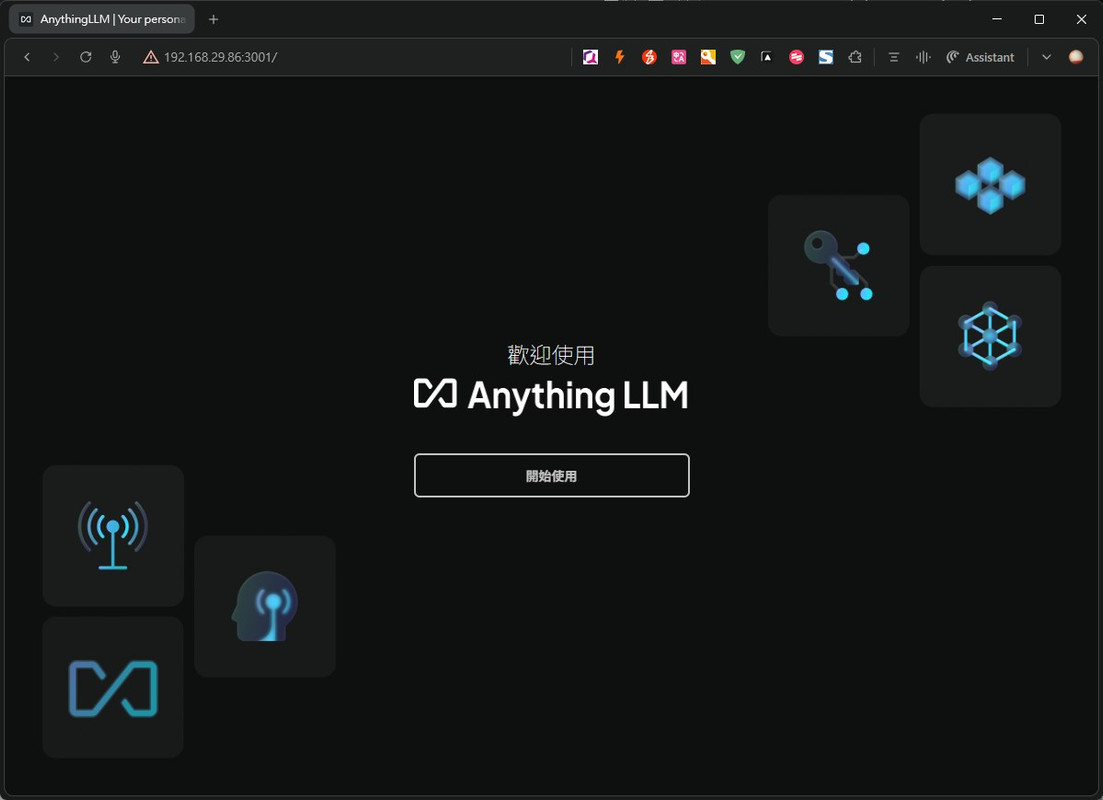Click the red round striped extension icon
The width and height of the screenshot is (1103, 800).
[796, 57]
